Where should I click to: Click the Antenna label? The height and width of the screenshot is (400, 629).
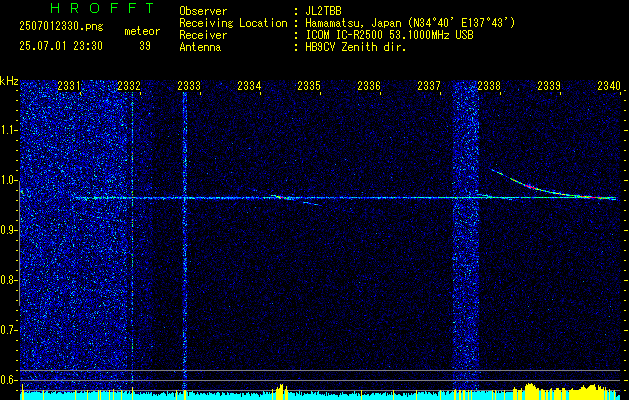200,47
